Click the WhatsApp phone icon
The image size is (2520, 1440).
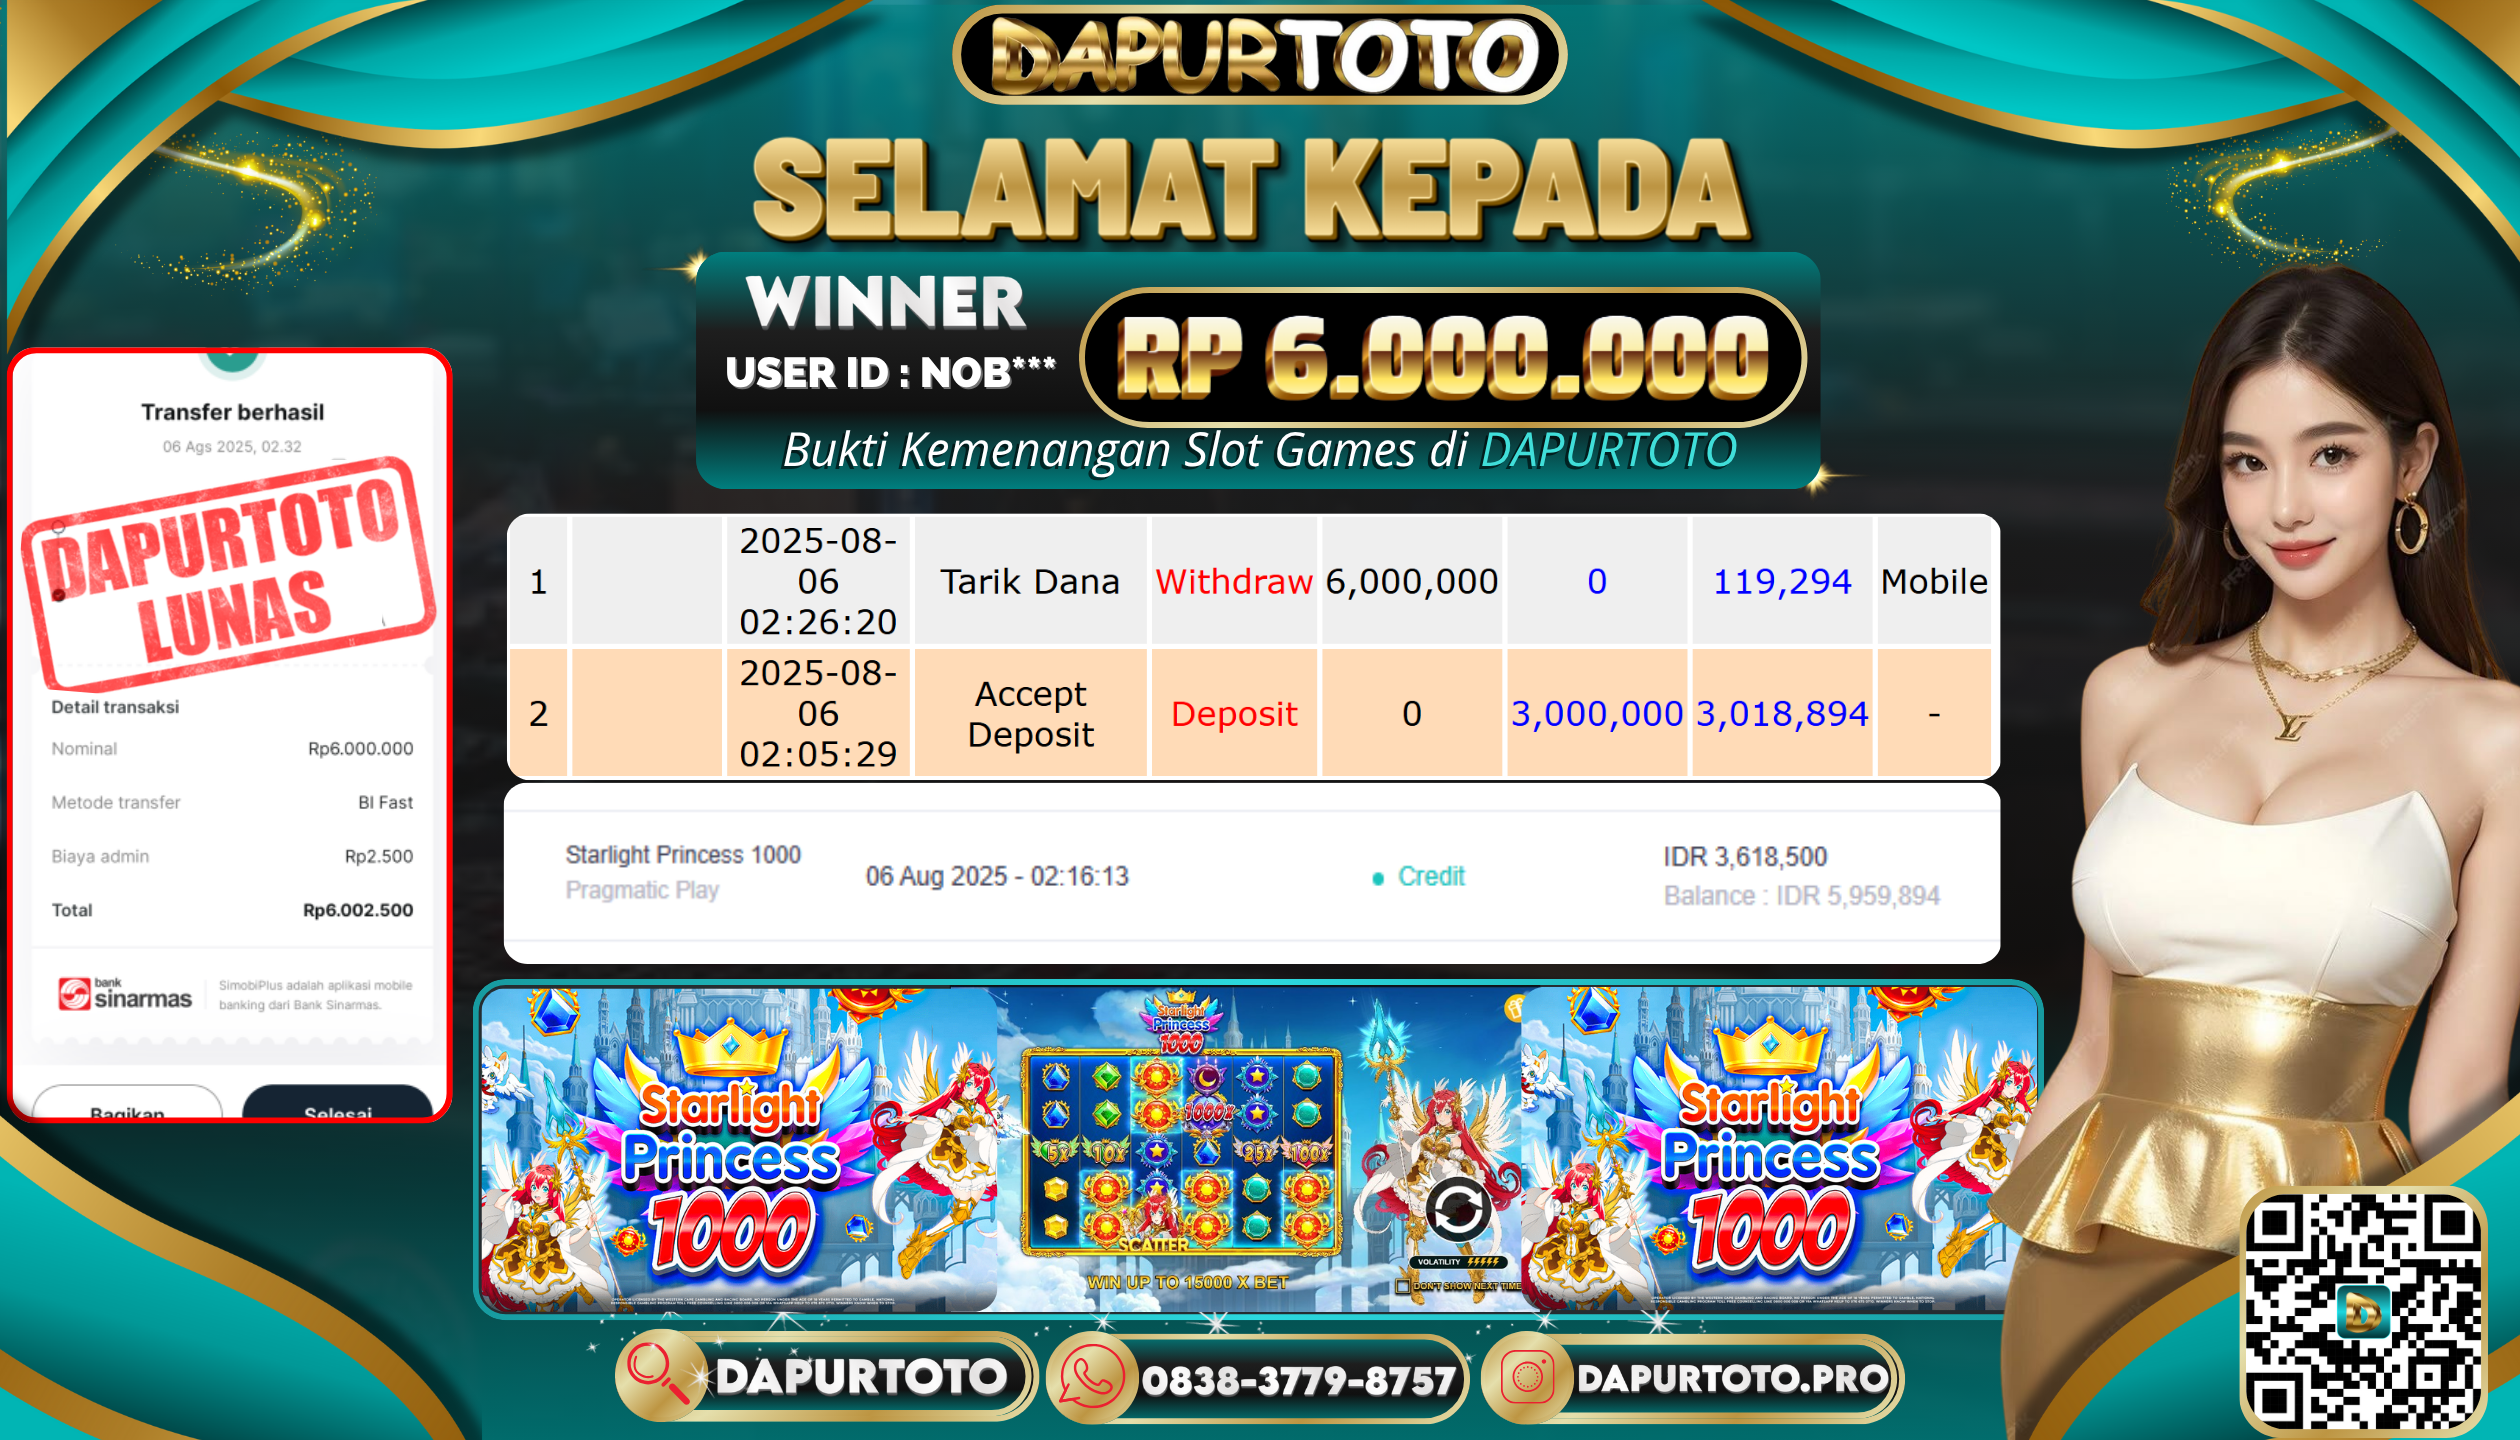pos(1092,1377)
